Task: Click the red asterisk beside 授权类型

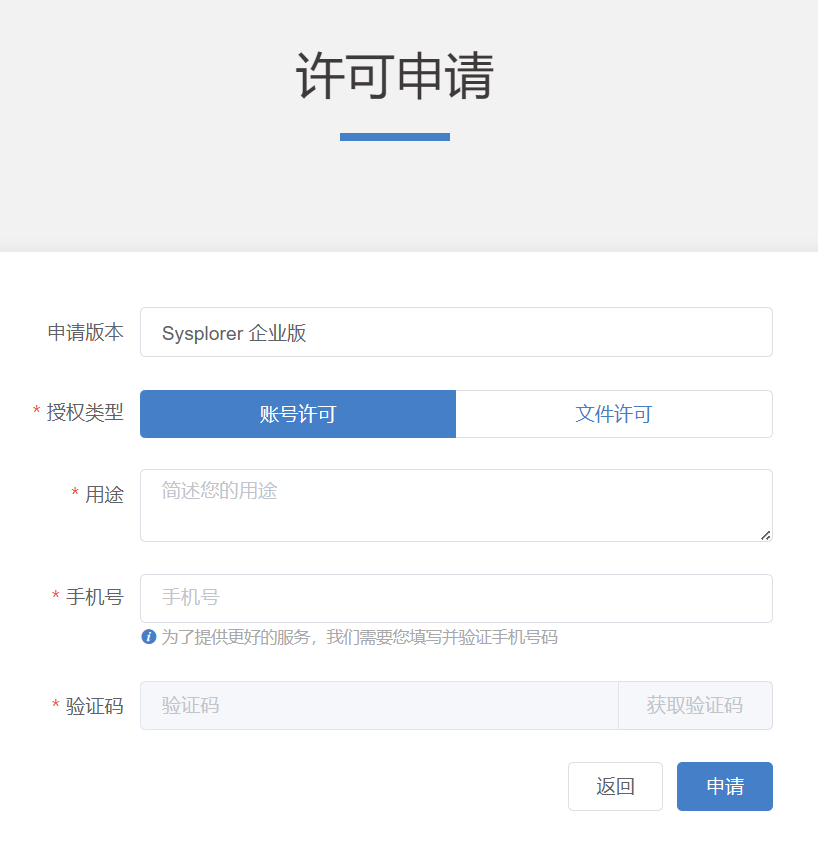Action: pos(37,412)
